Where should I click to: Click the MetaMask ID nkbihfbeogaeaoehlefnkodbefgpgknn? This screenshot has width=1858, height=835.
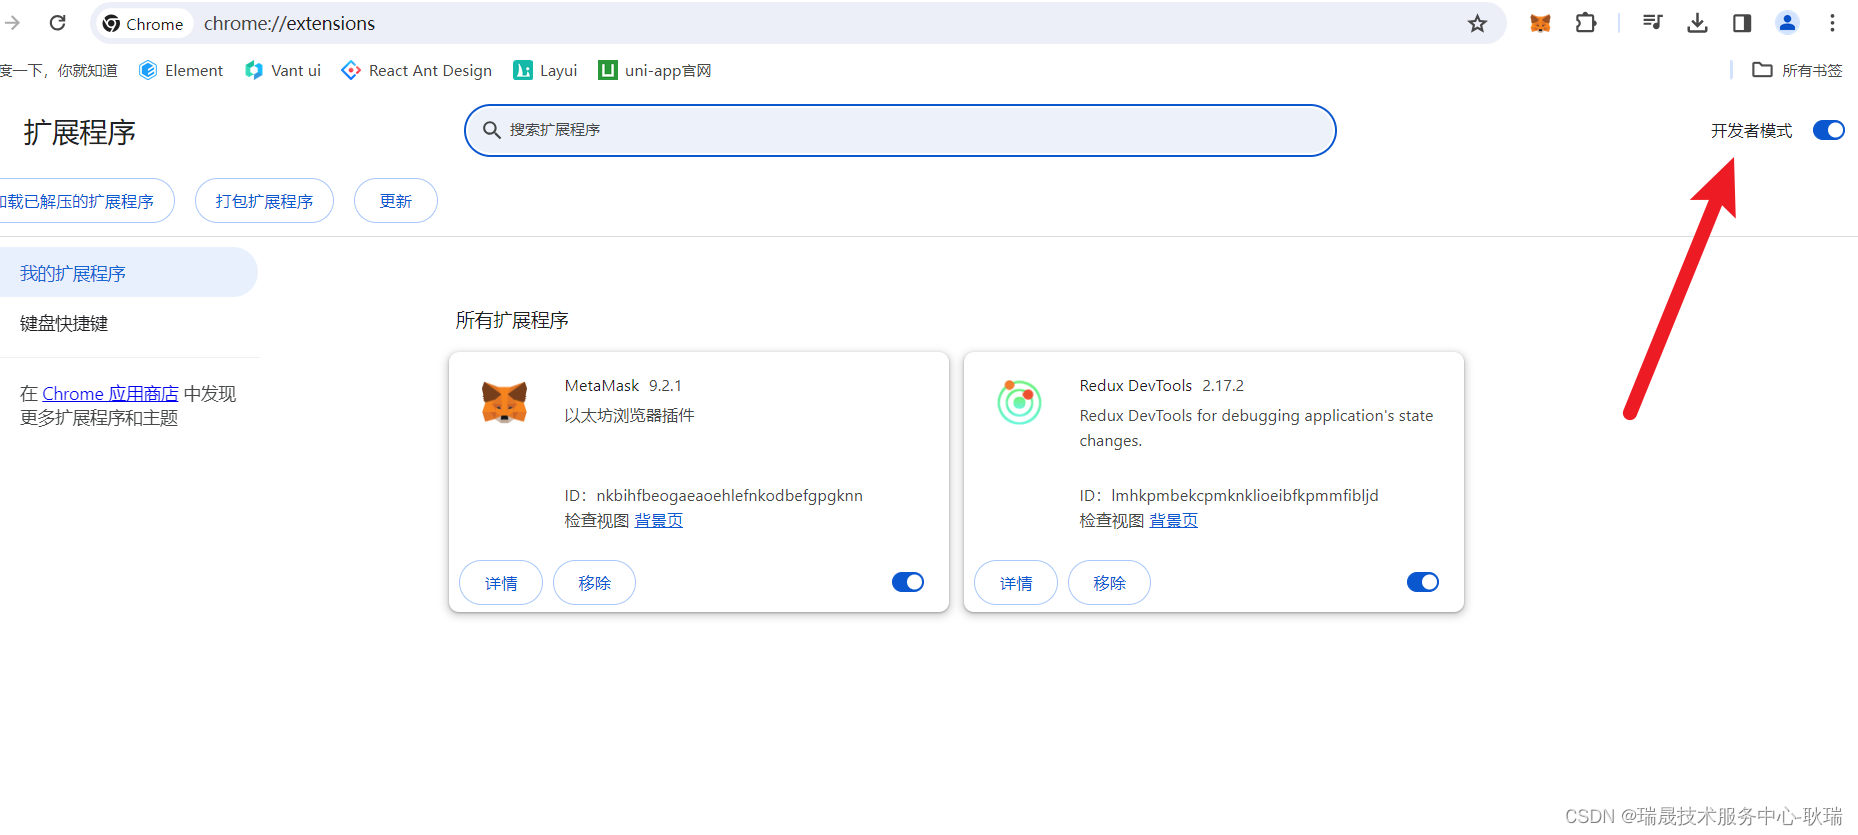729,495
